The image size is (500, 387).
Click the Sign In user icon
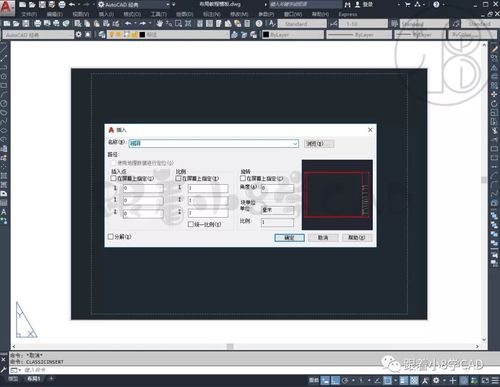358,4
